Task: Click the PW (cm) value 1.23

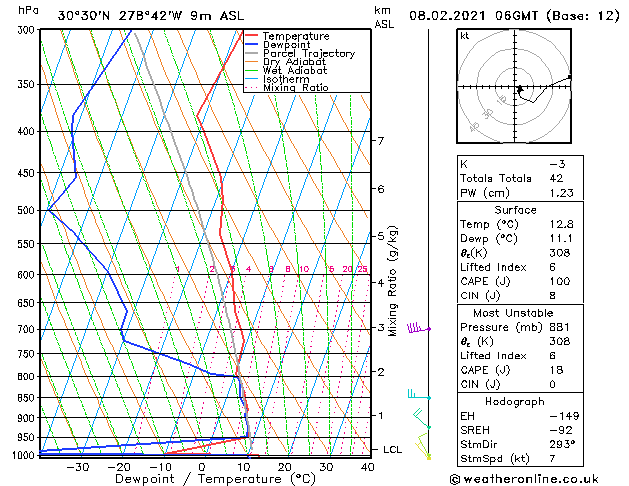Action: tap(562, 193)
